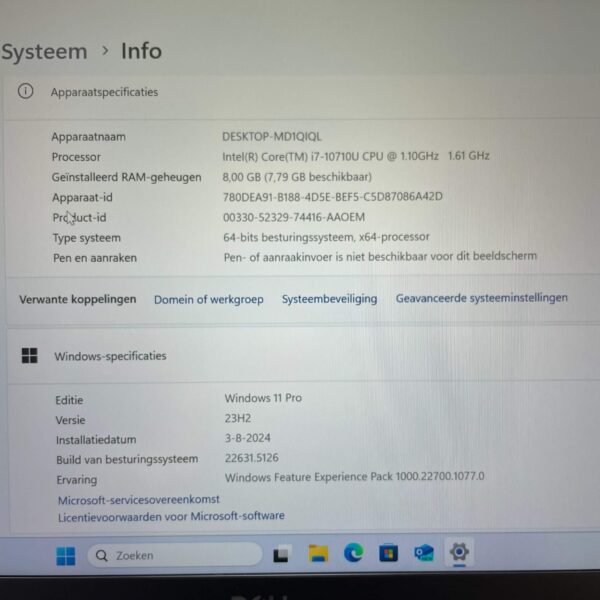Click the Ervaring label
600x600 pixels.
click(77, 480)
